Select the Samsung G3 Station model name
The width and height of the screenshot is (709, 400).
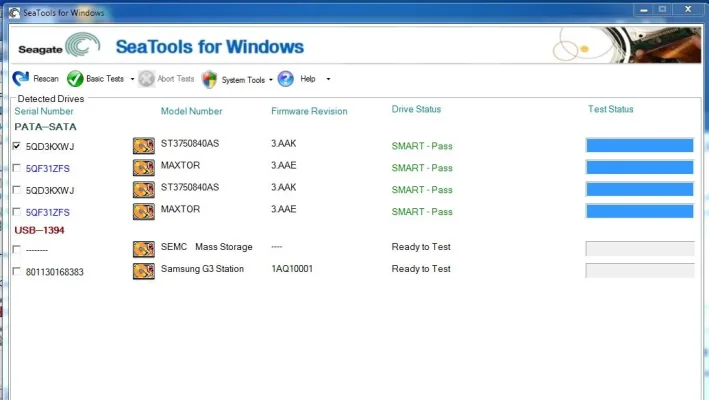202,269
